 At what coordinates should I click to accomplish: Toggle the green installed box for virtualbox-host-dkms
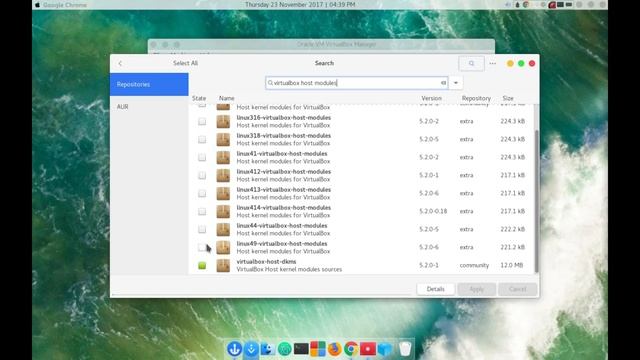click(202, 265)
